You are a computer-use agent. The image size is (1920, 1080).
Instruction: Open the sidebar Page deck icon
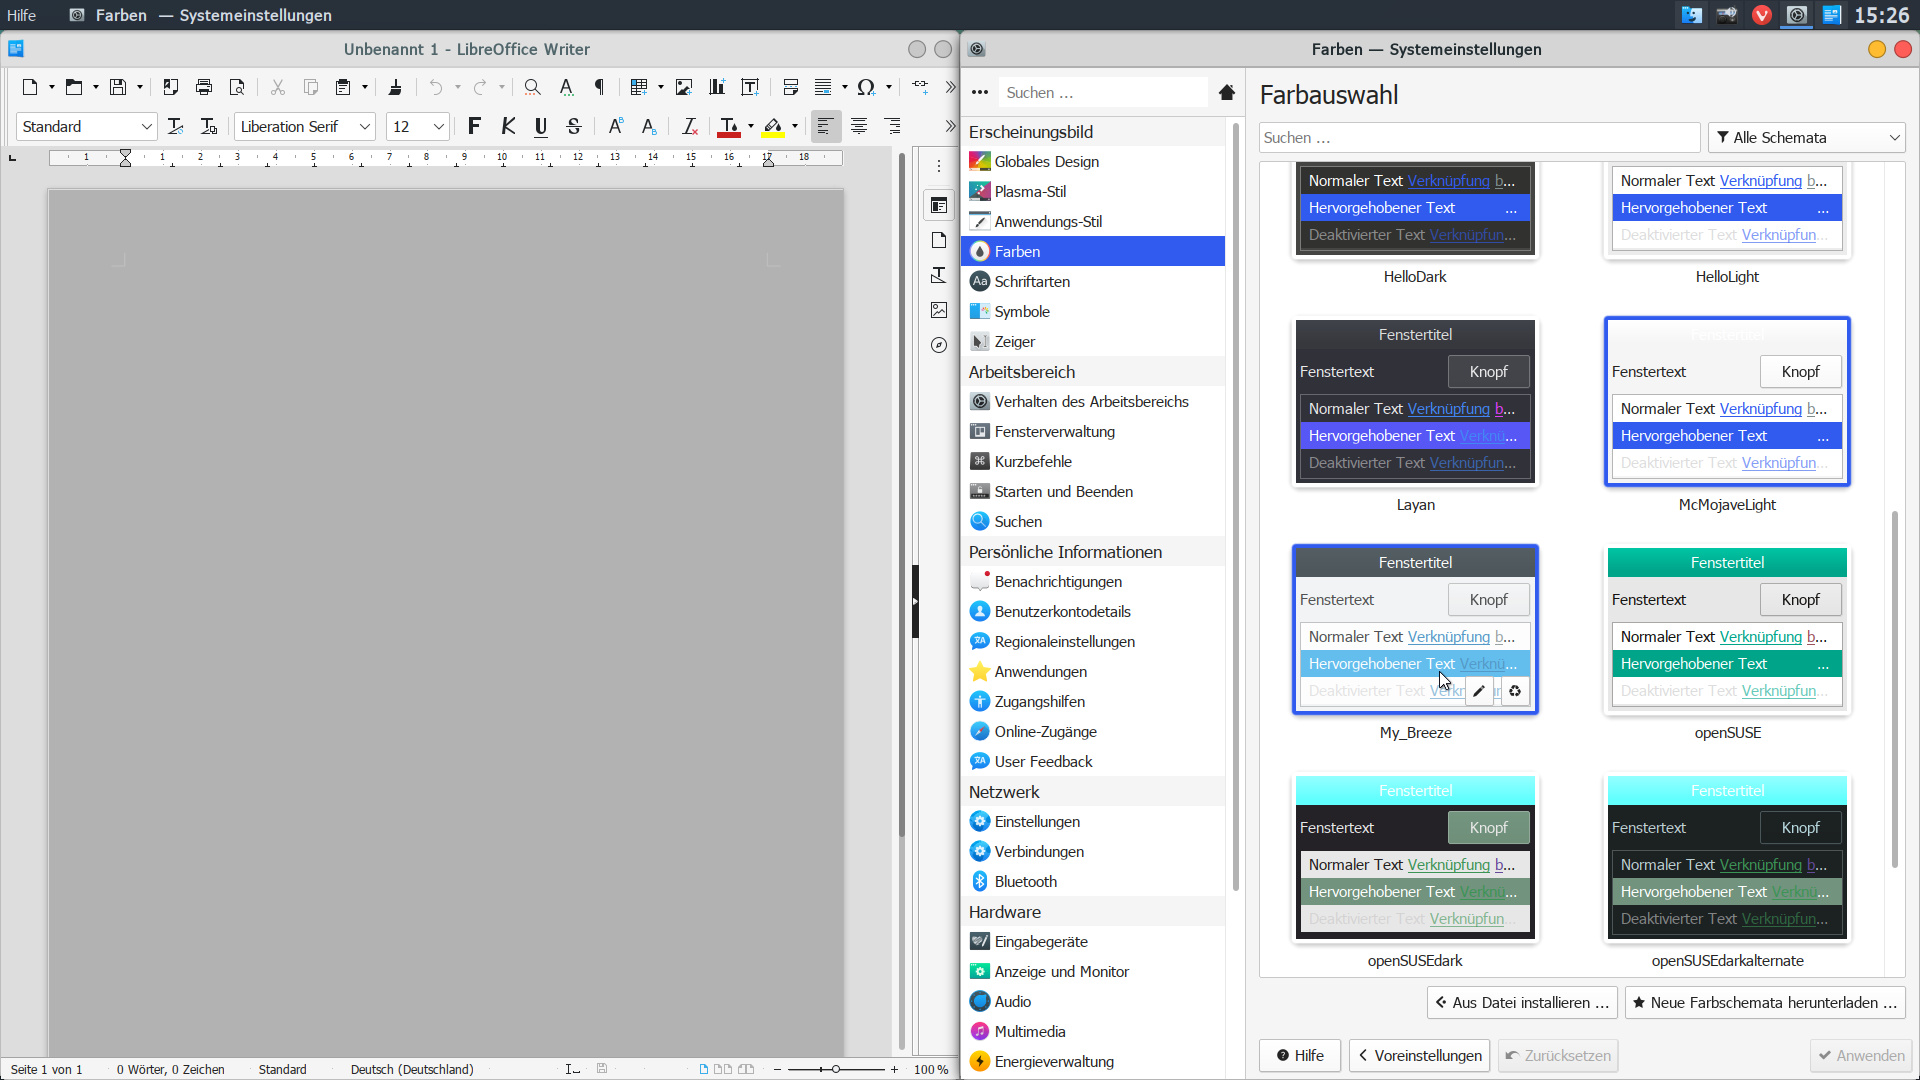click(939, 240)
